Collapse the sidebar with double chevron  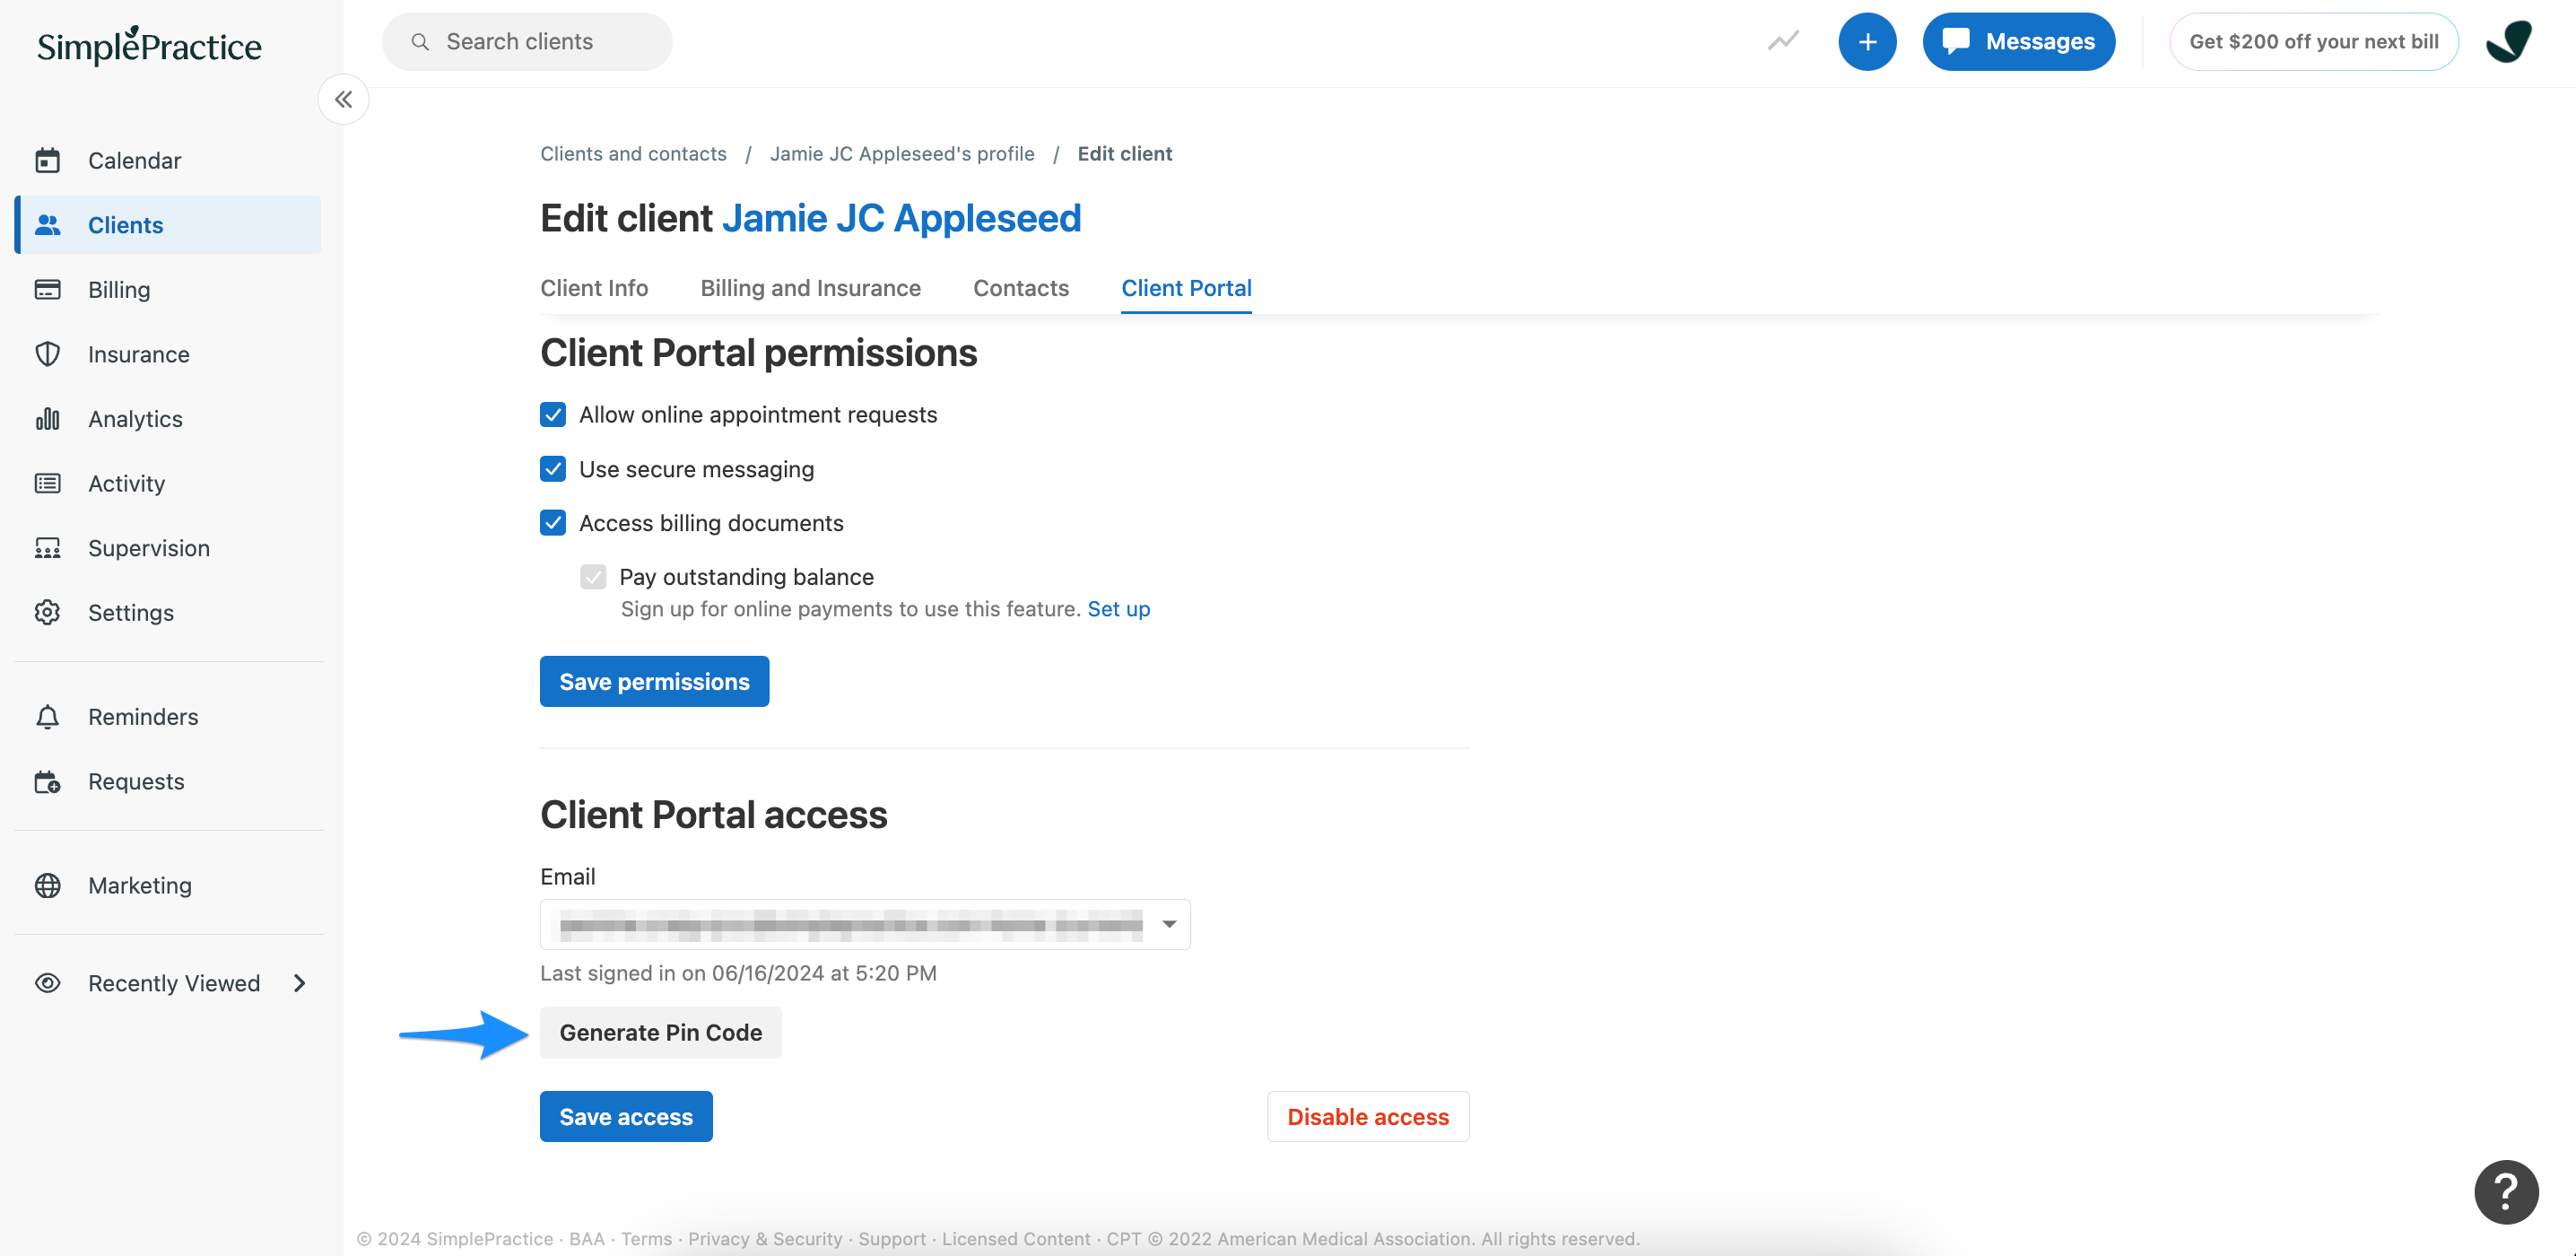click(x=343, y=99)
